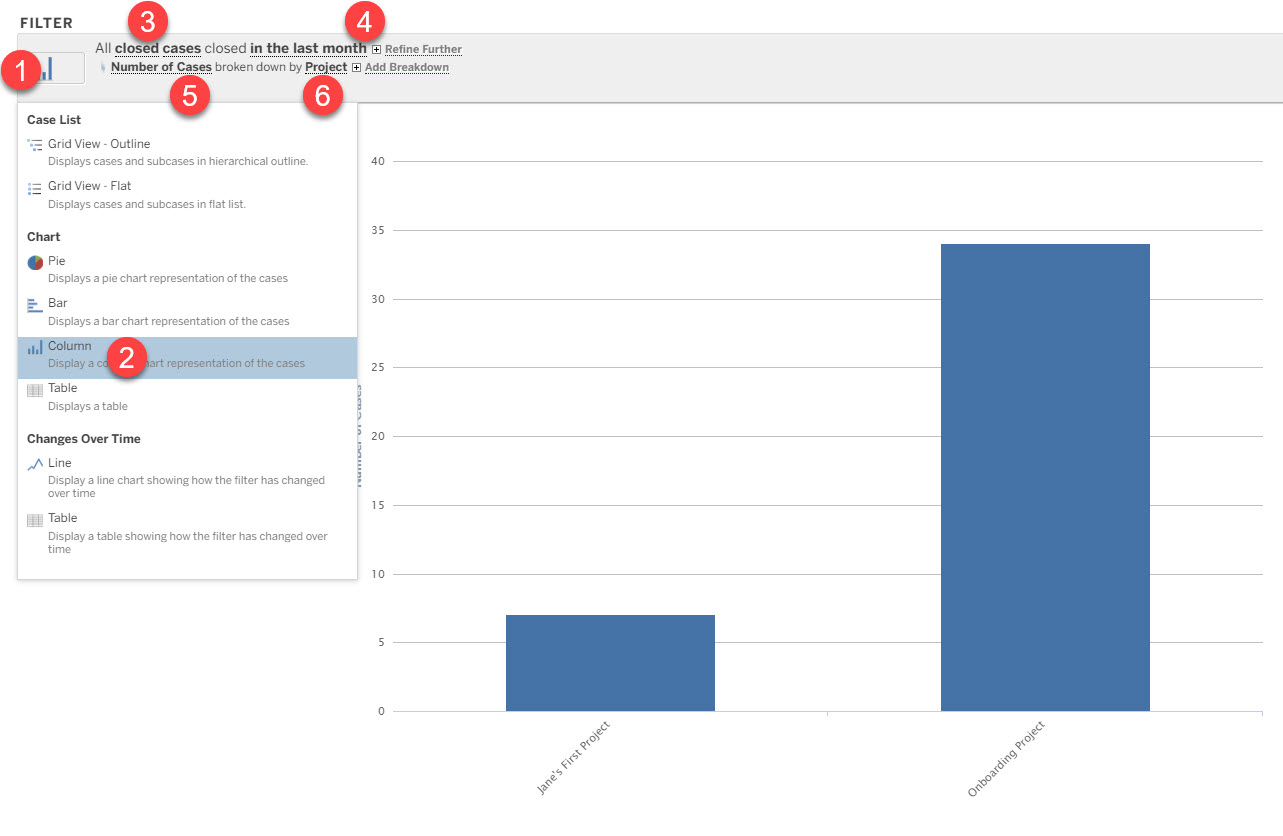Open the 'in the last month' filter
This screenshot has width=1283, height=836.
point(308,48)
